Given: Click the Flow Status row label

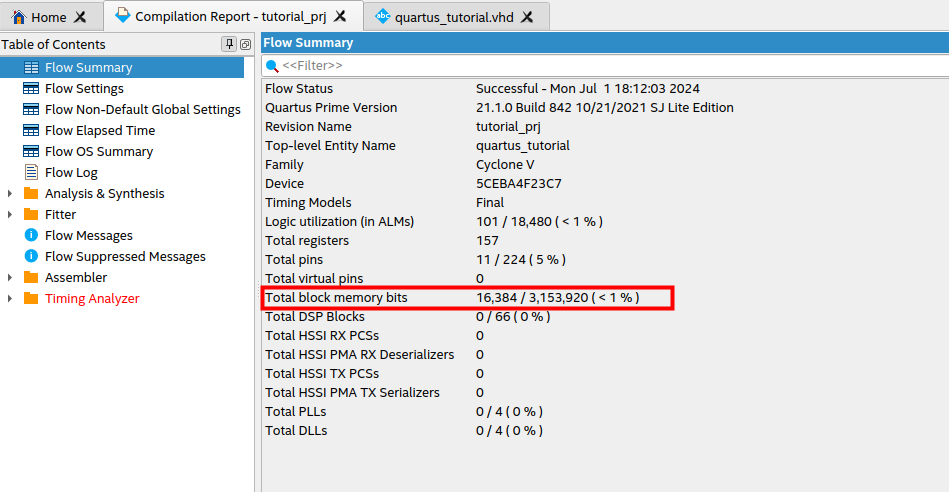Looking at the screenshot, I should (x=299, y=88).
